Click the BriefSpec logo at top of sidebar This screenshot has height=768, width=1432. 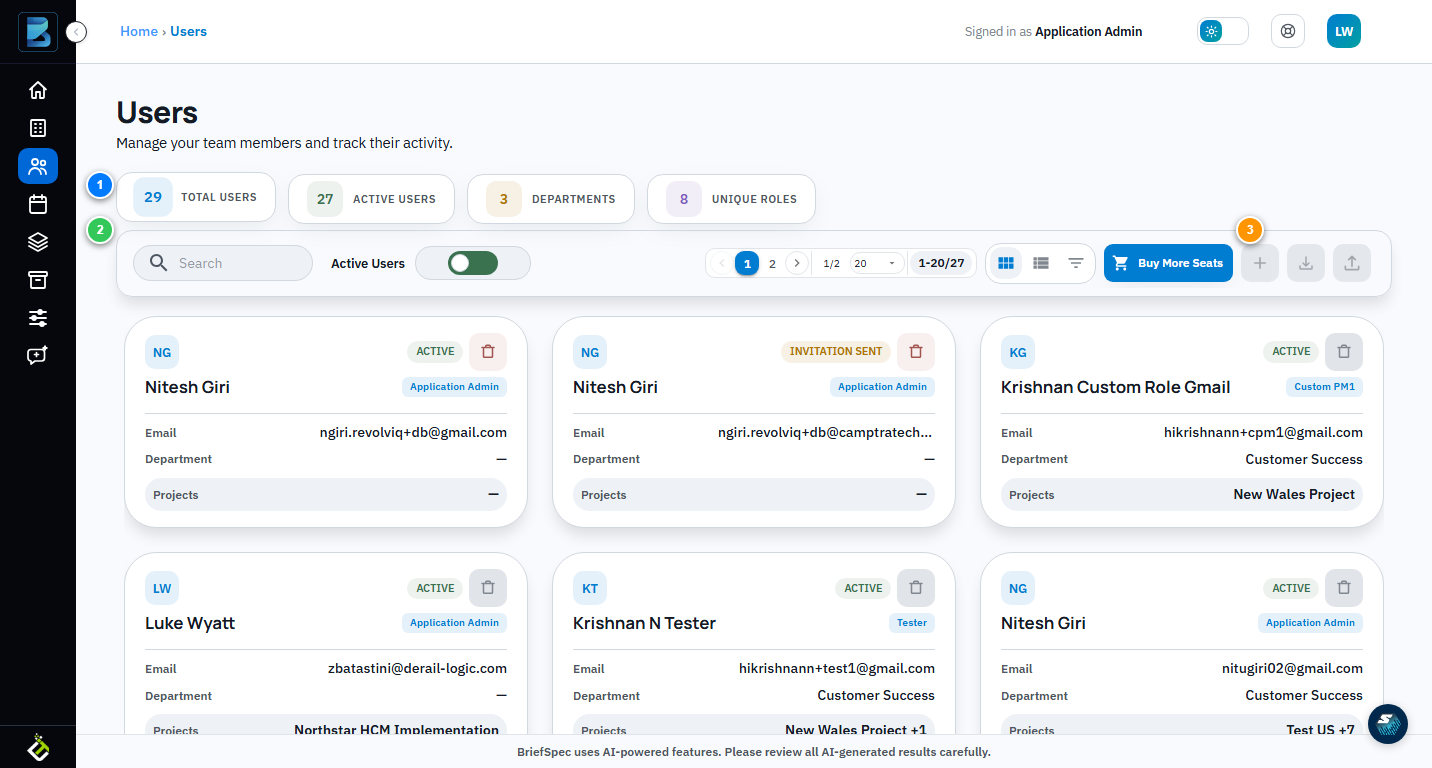(x=38, y=32)
